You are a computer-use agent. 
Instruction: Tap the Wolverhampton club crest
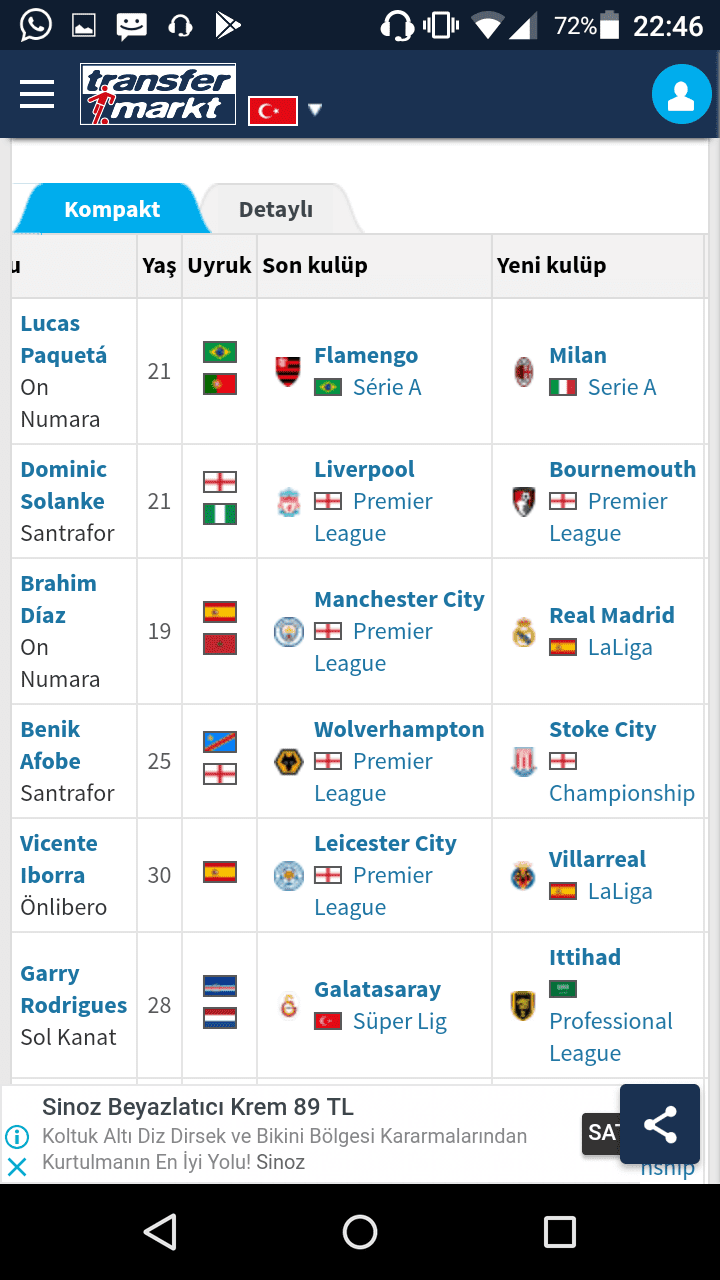pos(288,762)
